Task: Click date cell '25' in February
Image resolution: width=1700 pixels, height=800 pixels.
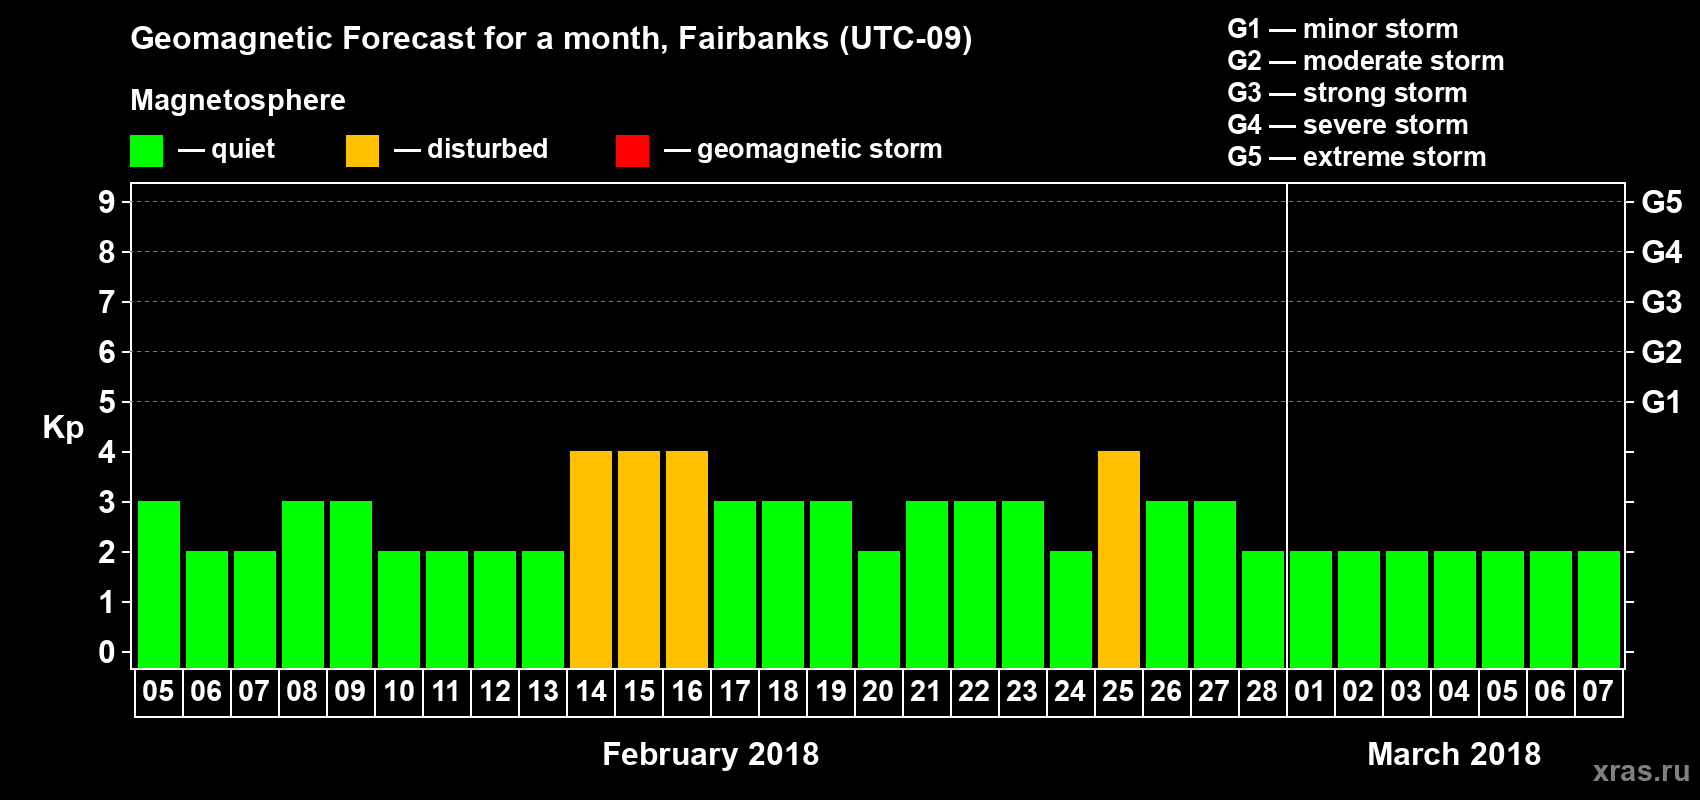Action: [1119, 692]
